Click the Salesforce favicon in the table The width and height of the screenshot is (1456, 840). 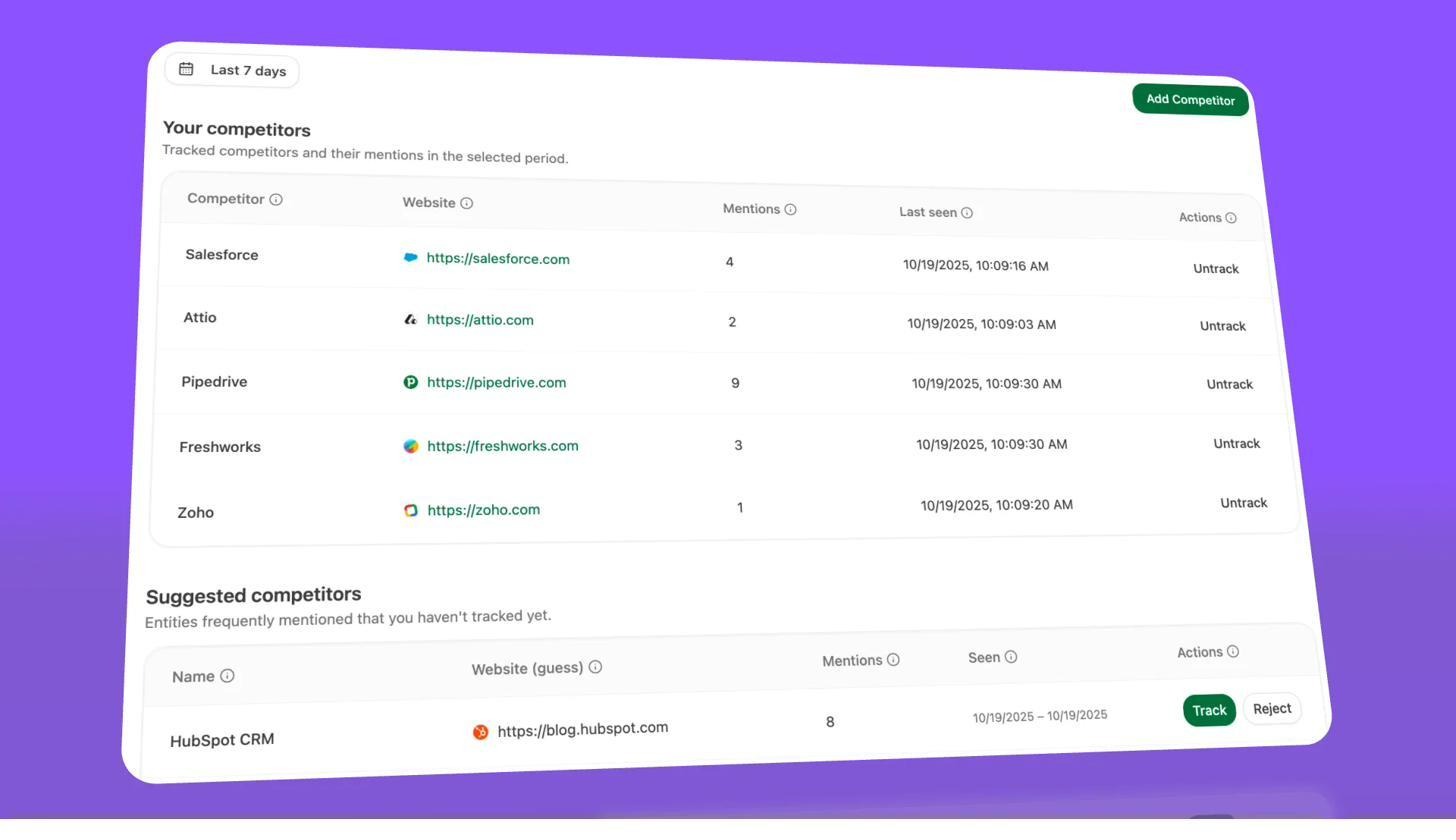411,258
